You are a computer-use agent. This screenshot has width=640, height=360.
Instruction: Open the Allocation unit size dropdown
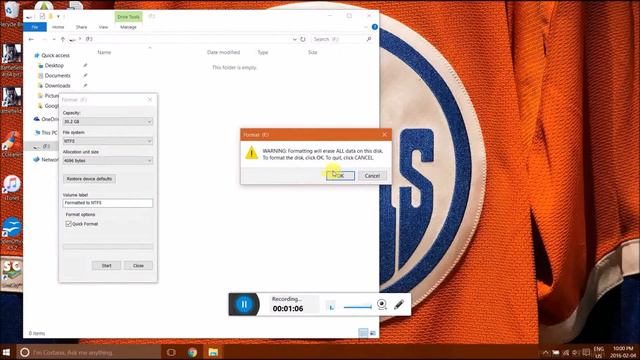[108, 161]
